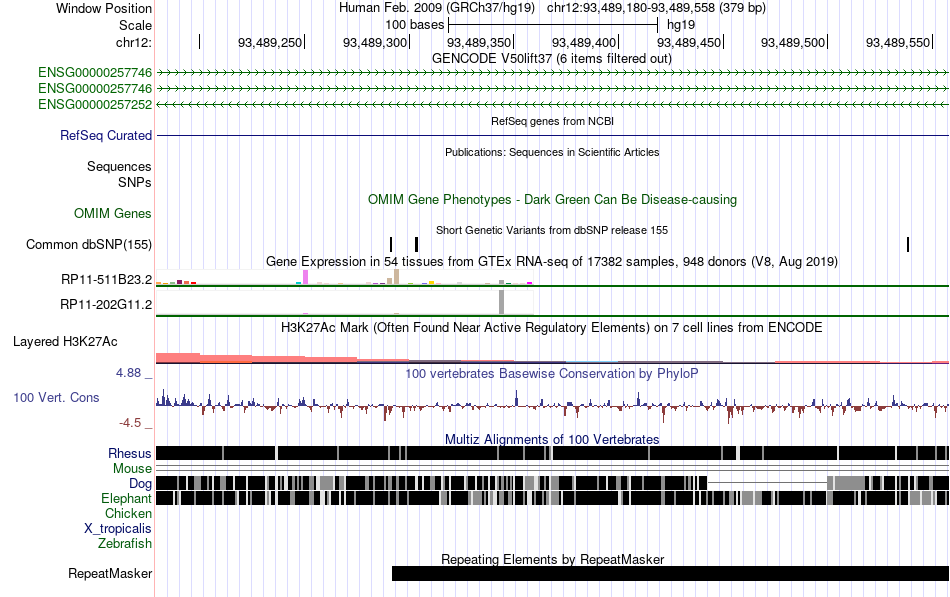Screen dimensions: 950x597
Task: Click the tall gray bar in RP11-202G11.2 expression graph
Action: click(x=501, y=302)
